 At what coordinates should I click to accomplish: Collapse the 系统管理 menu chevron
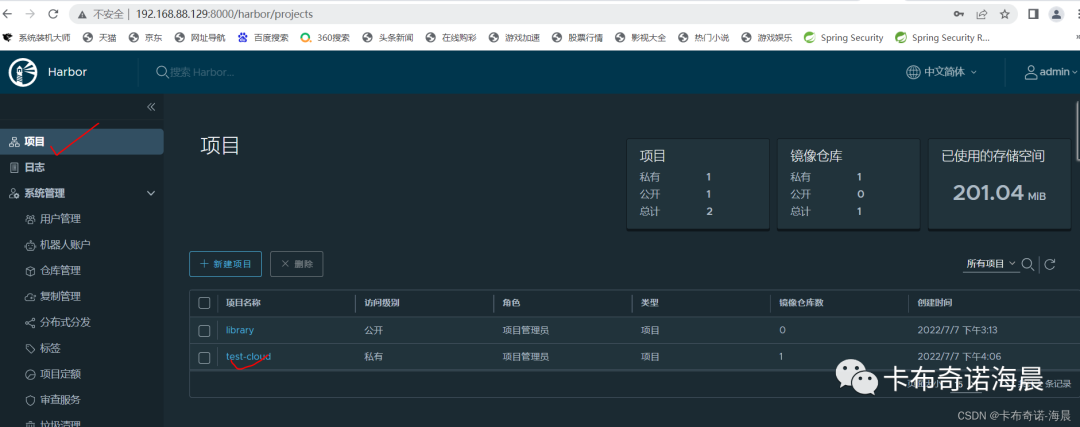151,194
